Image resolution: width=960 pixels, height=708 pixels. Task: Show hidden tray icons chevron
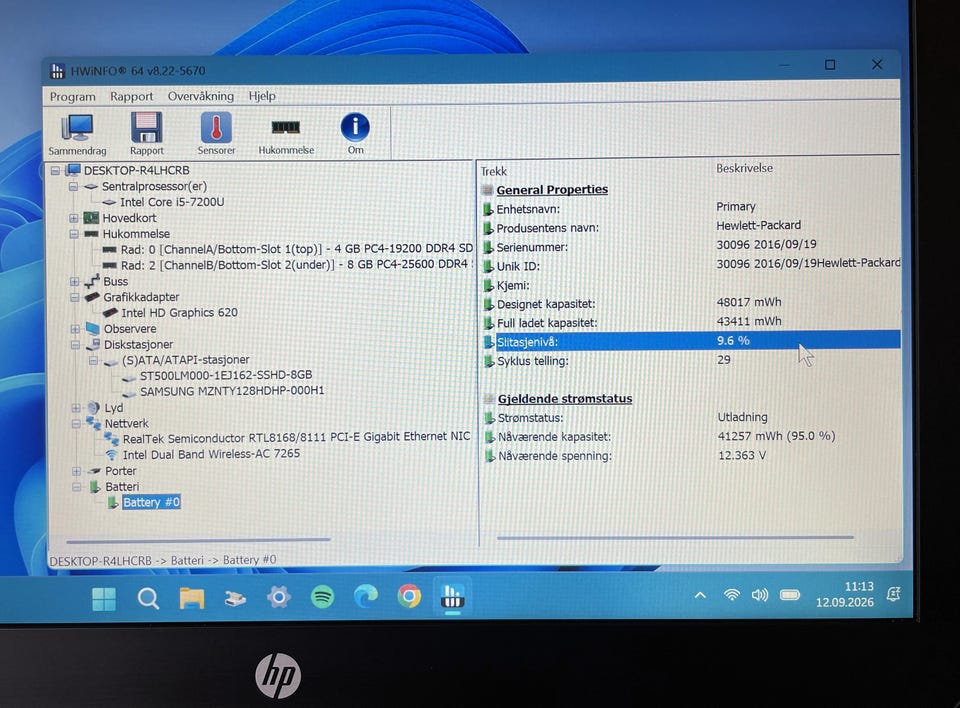coord(700,595)
